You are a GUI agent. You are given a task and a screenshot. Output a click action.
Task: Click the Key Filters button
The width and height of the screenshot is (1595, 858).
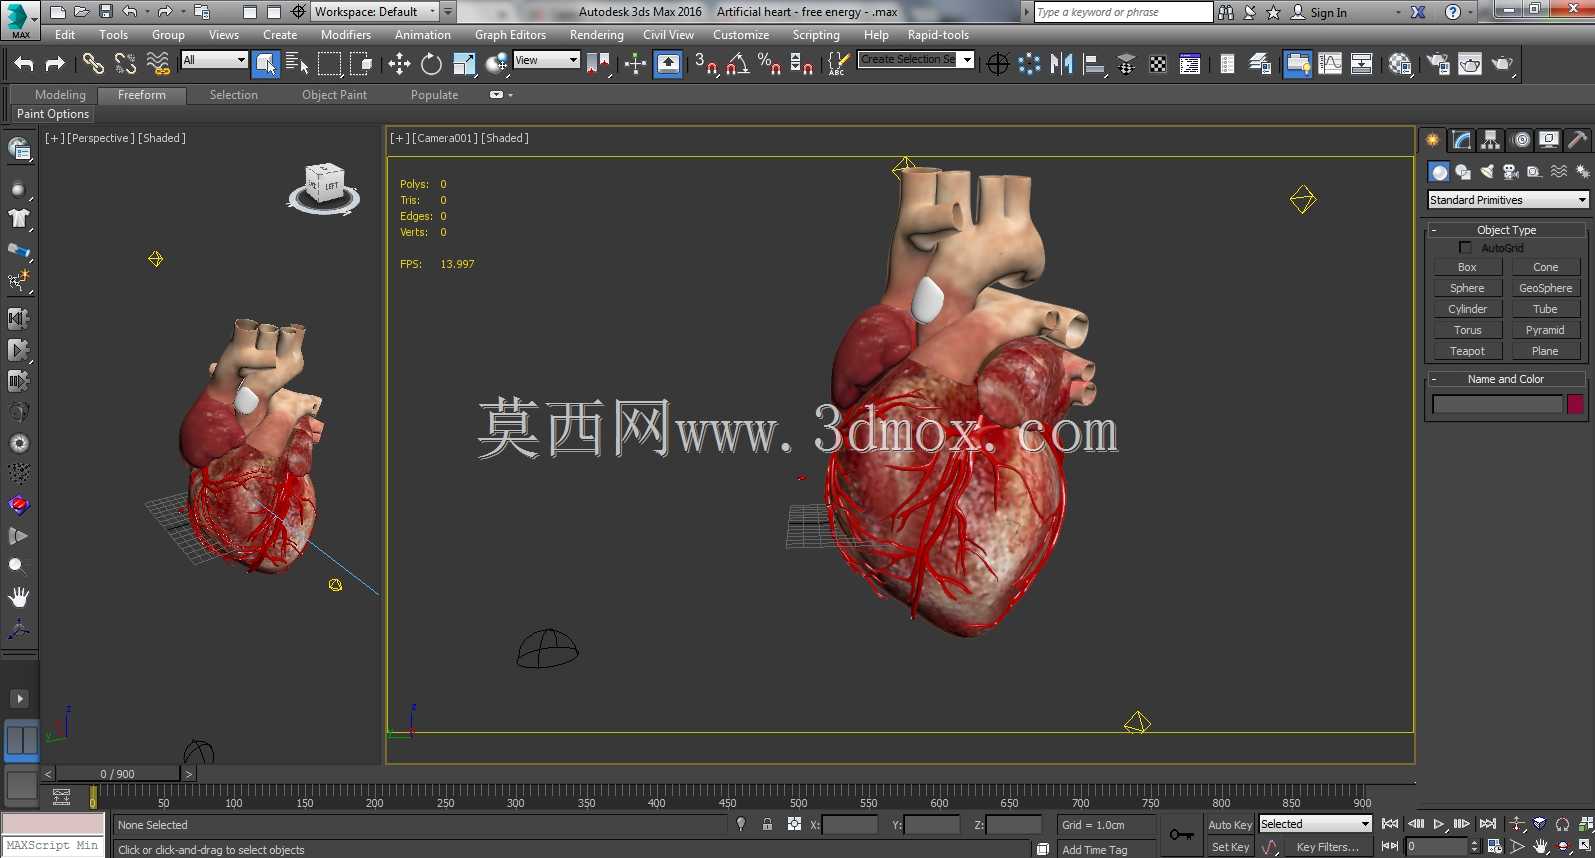[x=1327, y=847]
